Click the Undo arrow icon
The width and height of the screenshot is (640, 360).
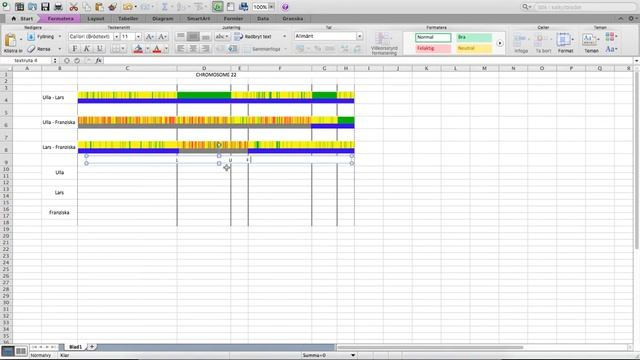point(128,7)
